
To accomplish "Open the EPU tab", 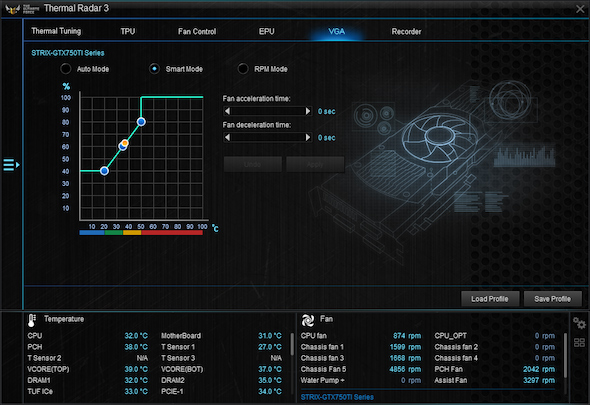I will [x=266, y=31].
